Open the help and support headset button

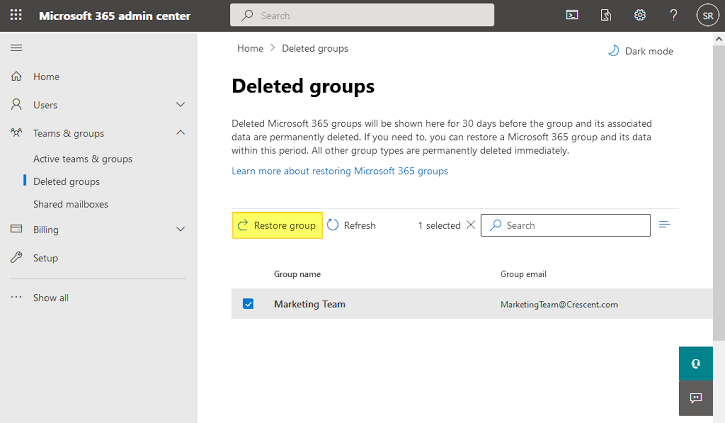tap(696, 363)
